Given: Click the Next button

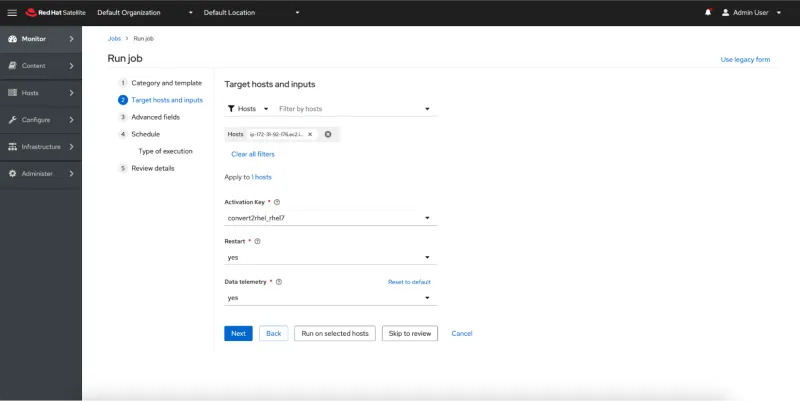Looking at the screenshot, I should tap(238, 333).
